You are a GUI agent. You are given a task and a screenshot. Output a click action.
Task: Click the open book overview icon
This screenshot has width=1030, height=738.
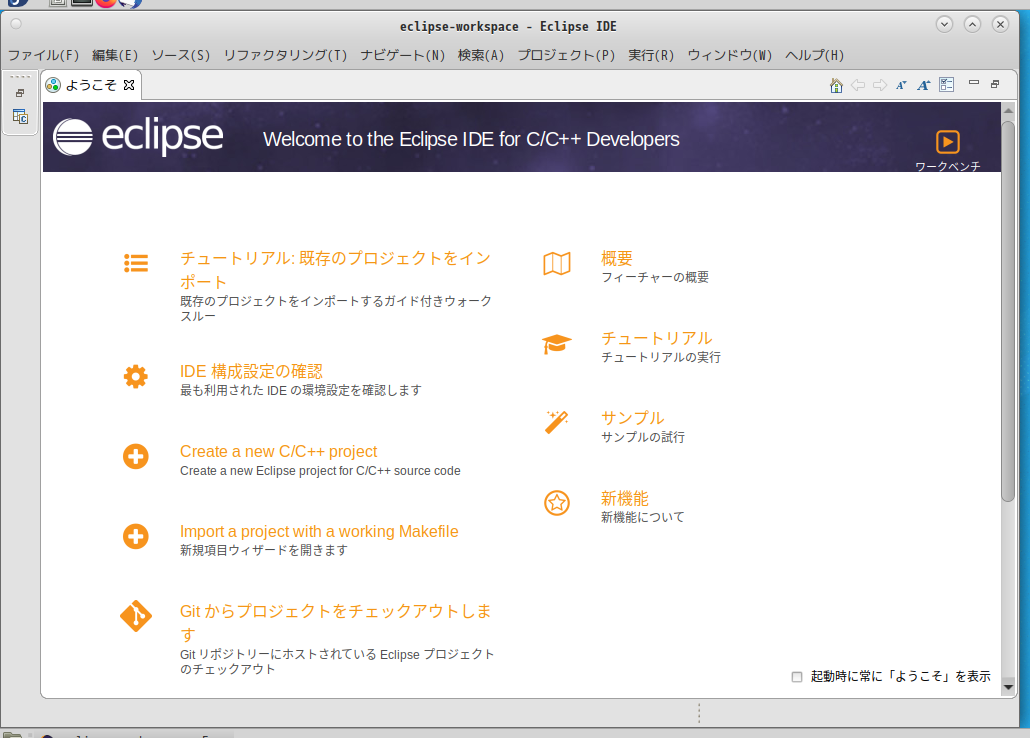click(557, 264)
